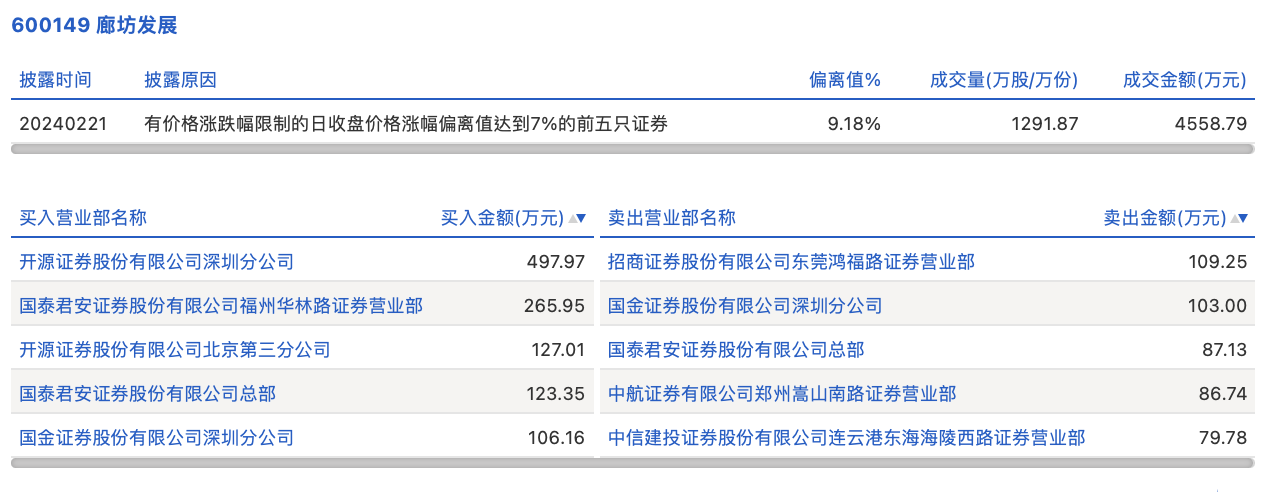This screenshot has height=492, width=1268.
Task: Open 中信建投证券连云港东海海陵西路营业部 link
Action: 846,438
